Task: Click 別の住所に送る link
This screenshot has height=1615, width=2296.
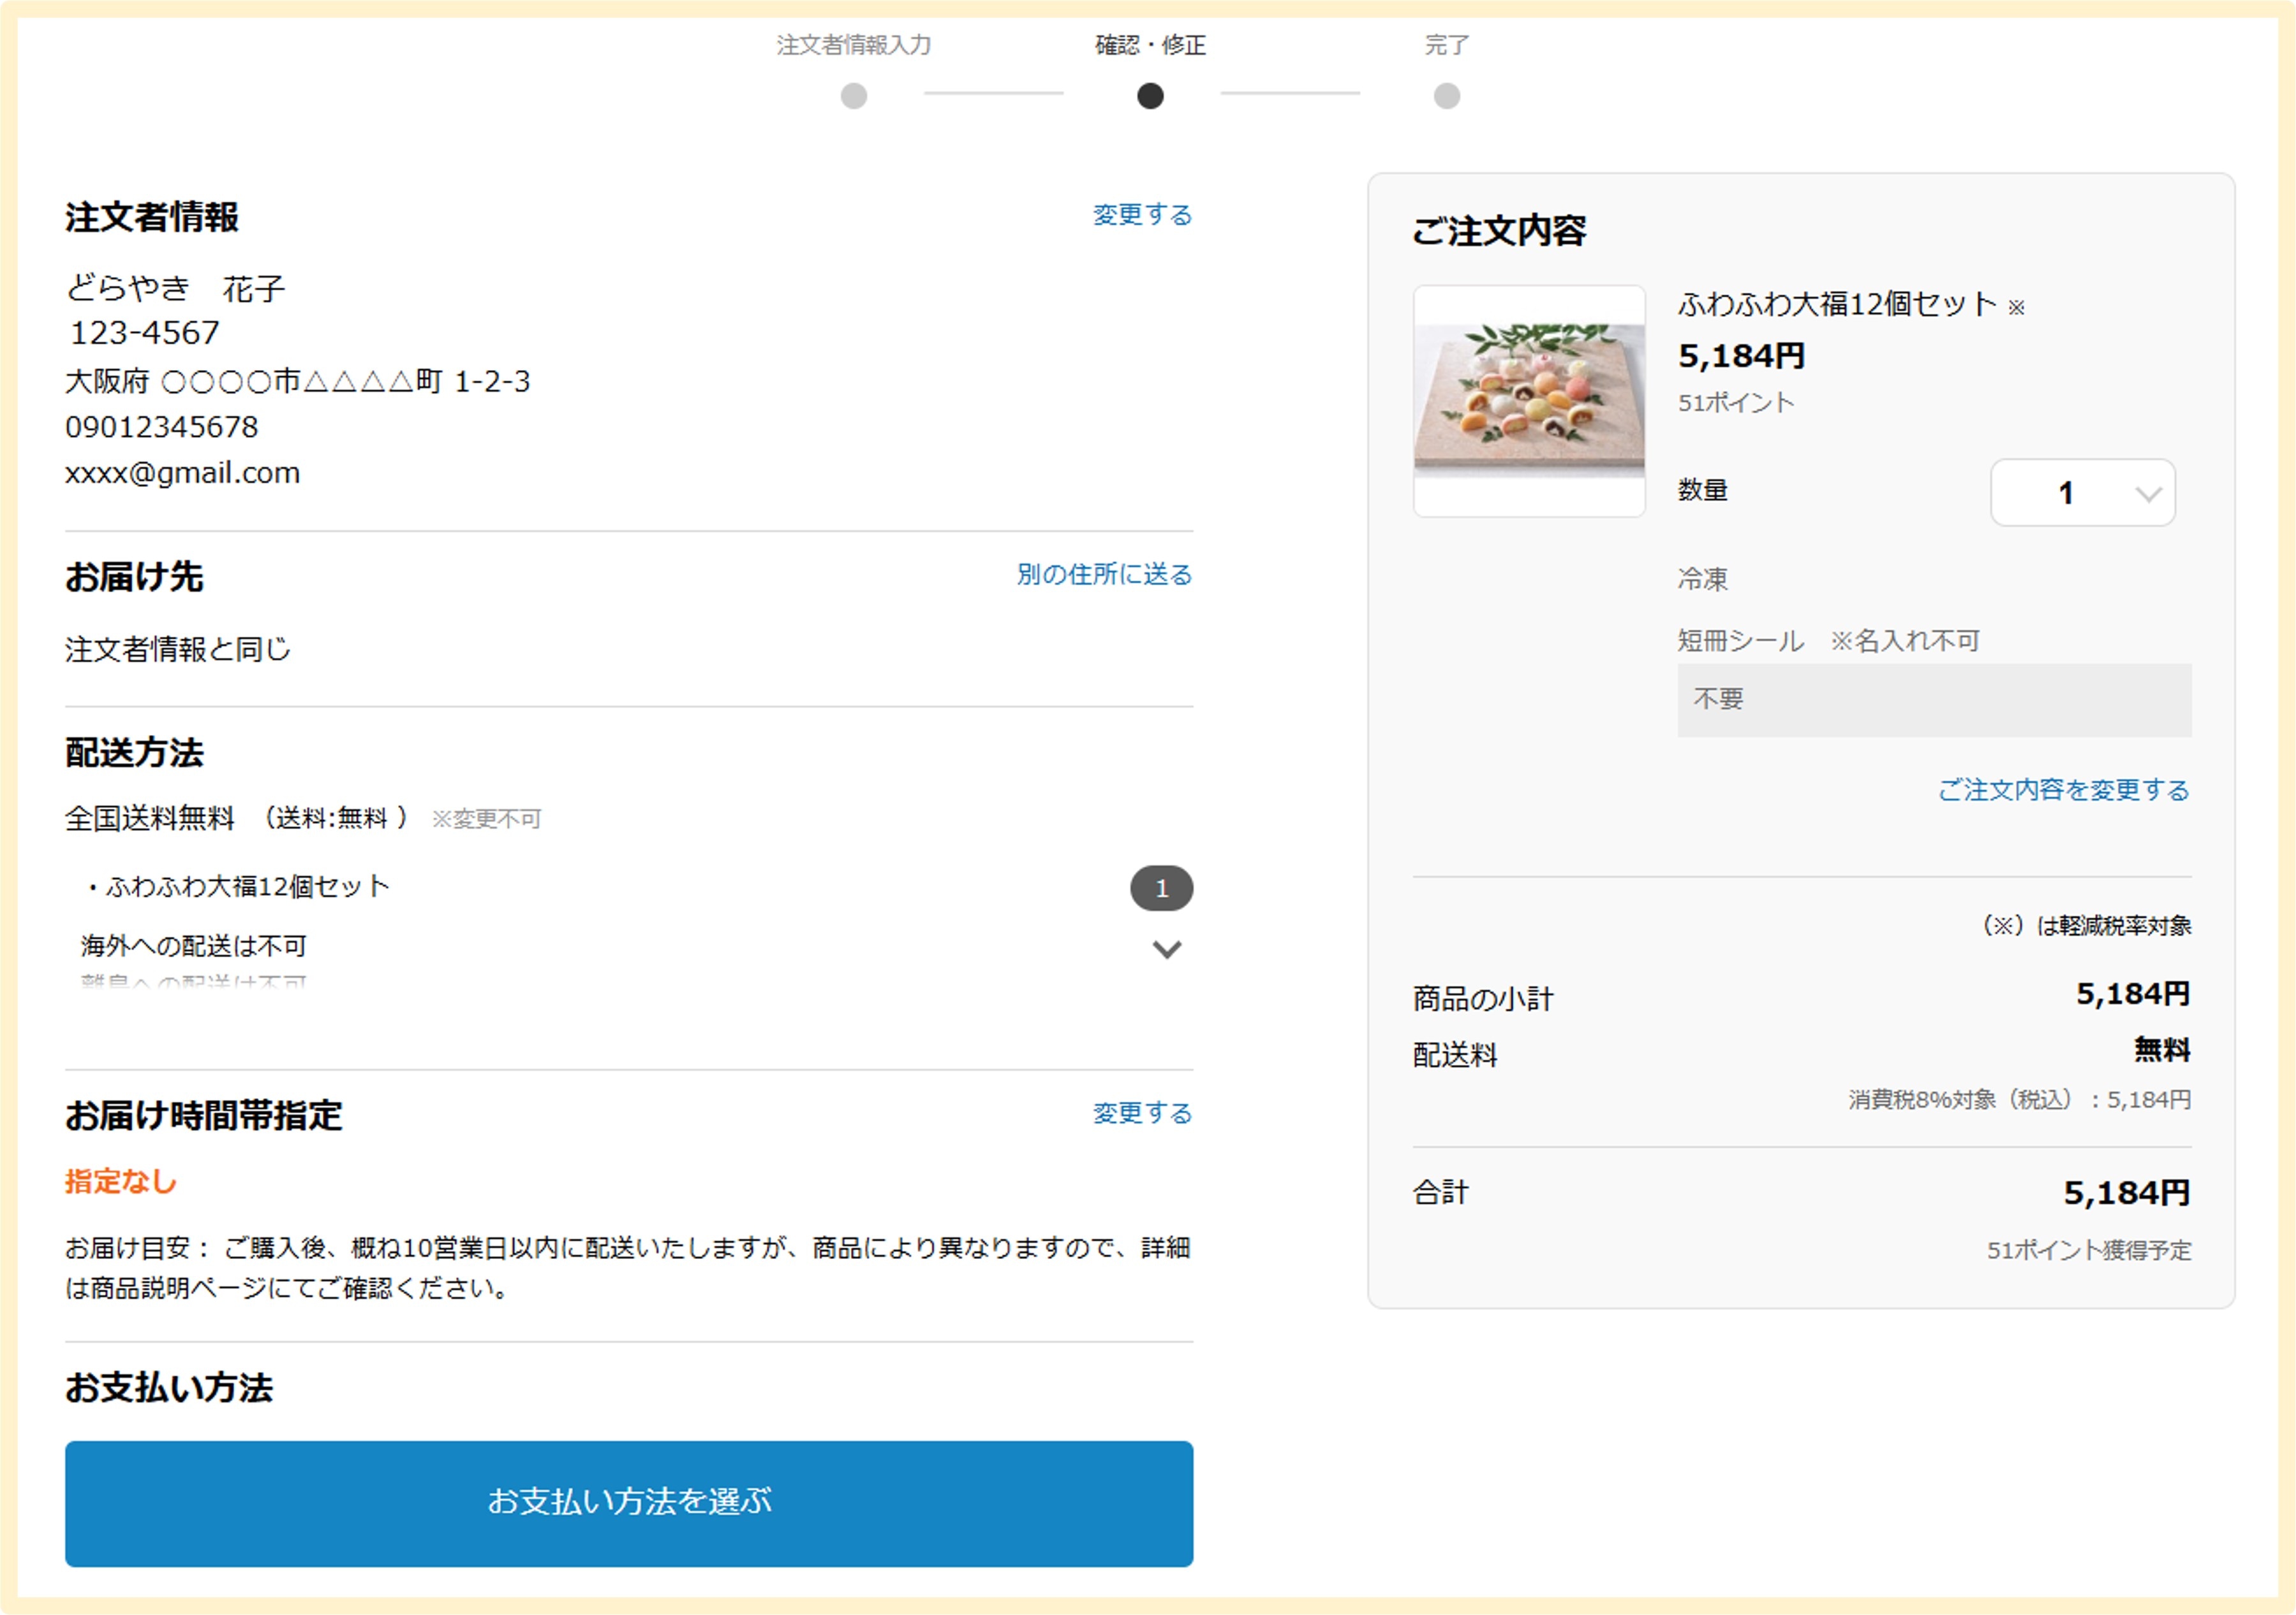Action: click(1103, 574)
